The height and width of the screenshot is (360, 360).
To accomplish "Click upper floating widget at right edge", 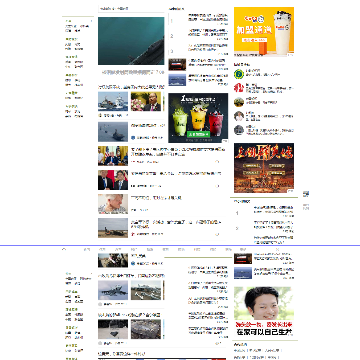I will tap(306, 194).
